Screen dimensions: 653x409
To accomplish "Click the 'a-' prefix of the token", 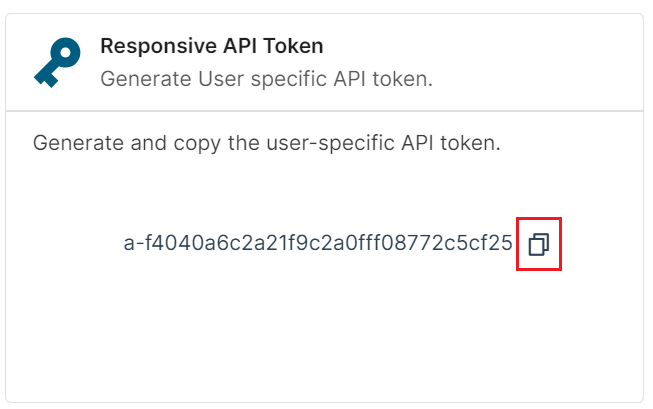I will [134, 243].
